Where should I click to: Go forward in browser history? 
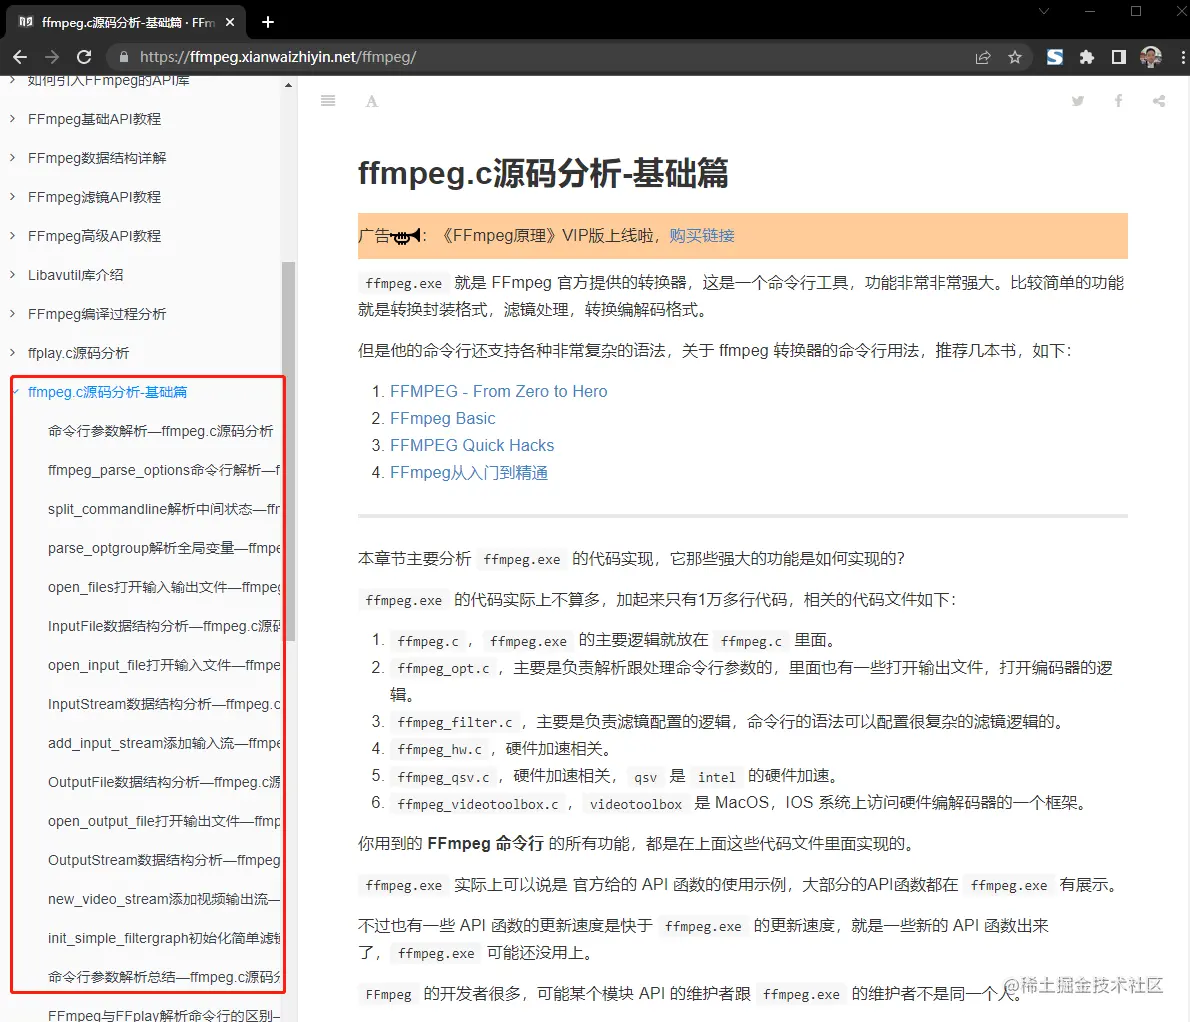pos(52,57)
